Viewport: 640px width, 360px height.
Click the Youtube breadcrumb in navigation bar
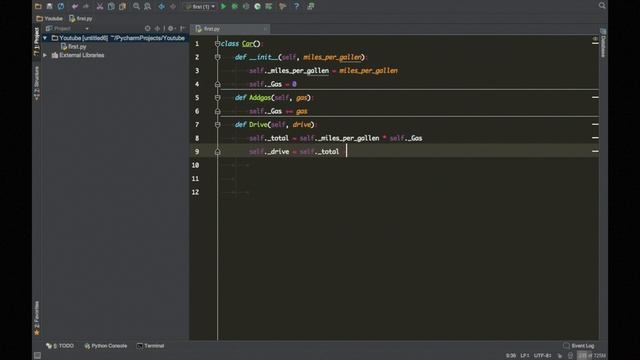click(x=49, y=18)
